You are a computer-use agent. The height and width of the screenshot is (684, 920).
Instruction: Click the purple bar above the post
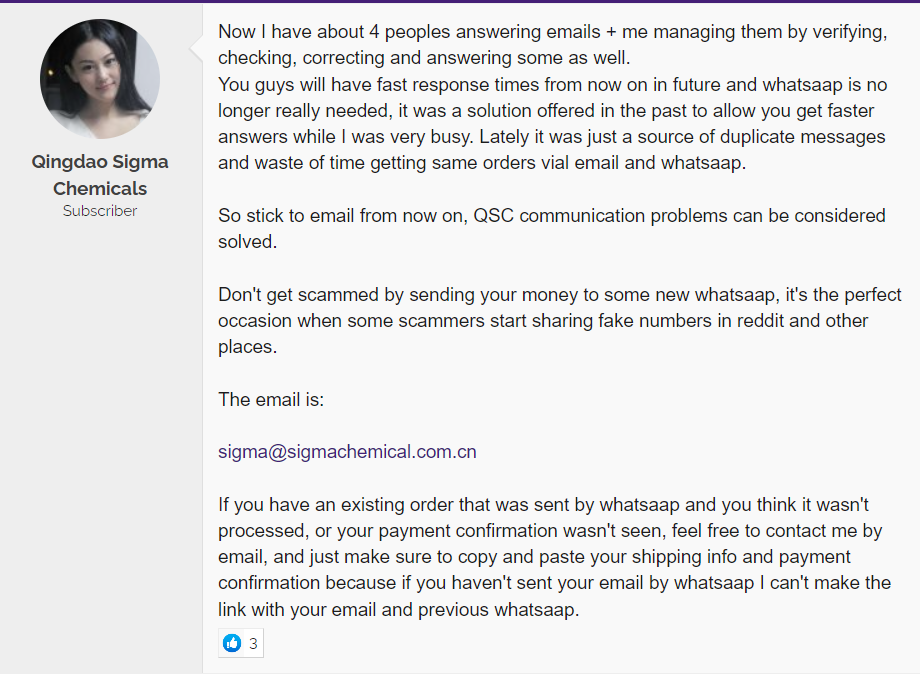tap(460, 1)
